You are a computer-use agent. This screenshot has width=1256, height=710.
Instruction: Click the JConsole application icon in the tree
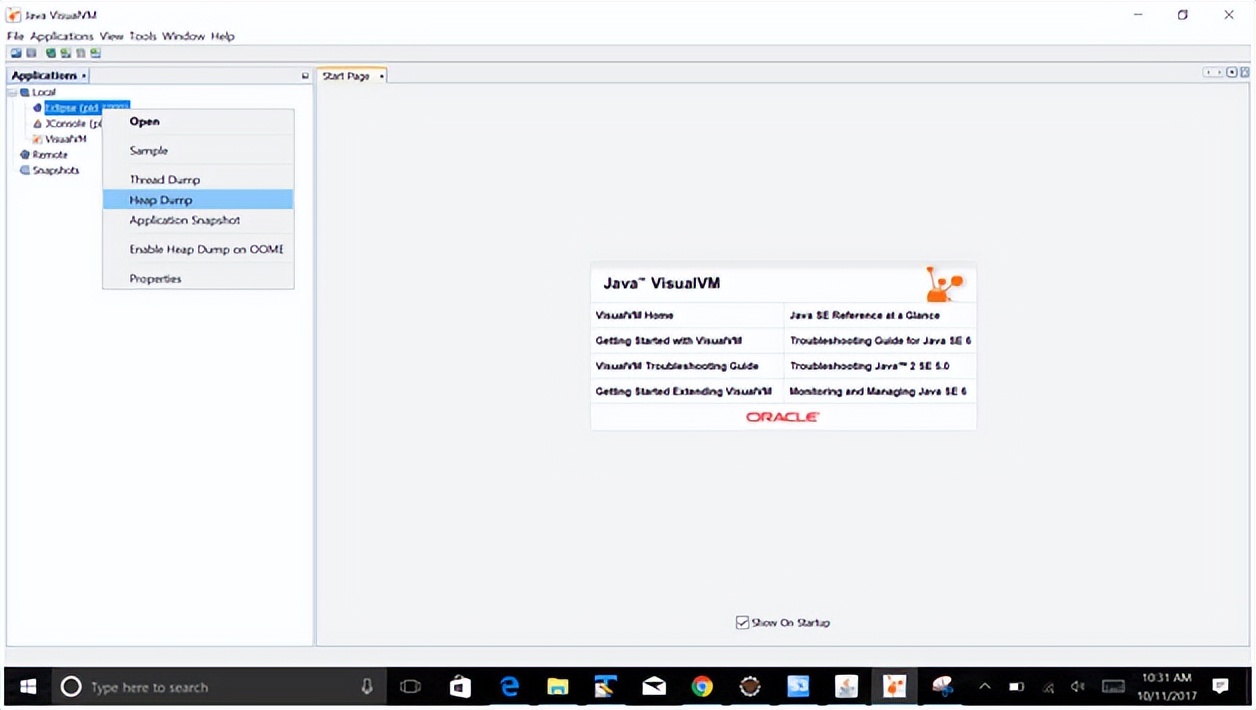[x=37, y=124]
